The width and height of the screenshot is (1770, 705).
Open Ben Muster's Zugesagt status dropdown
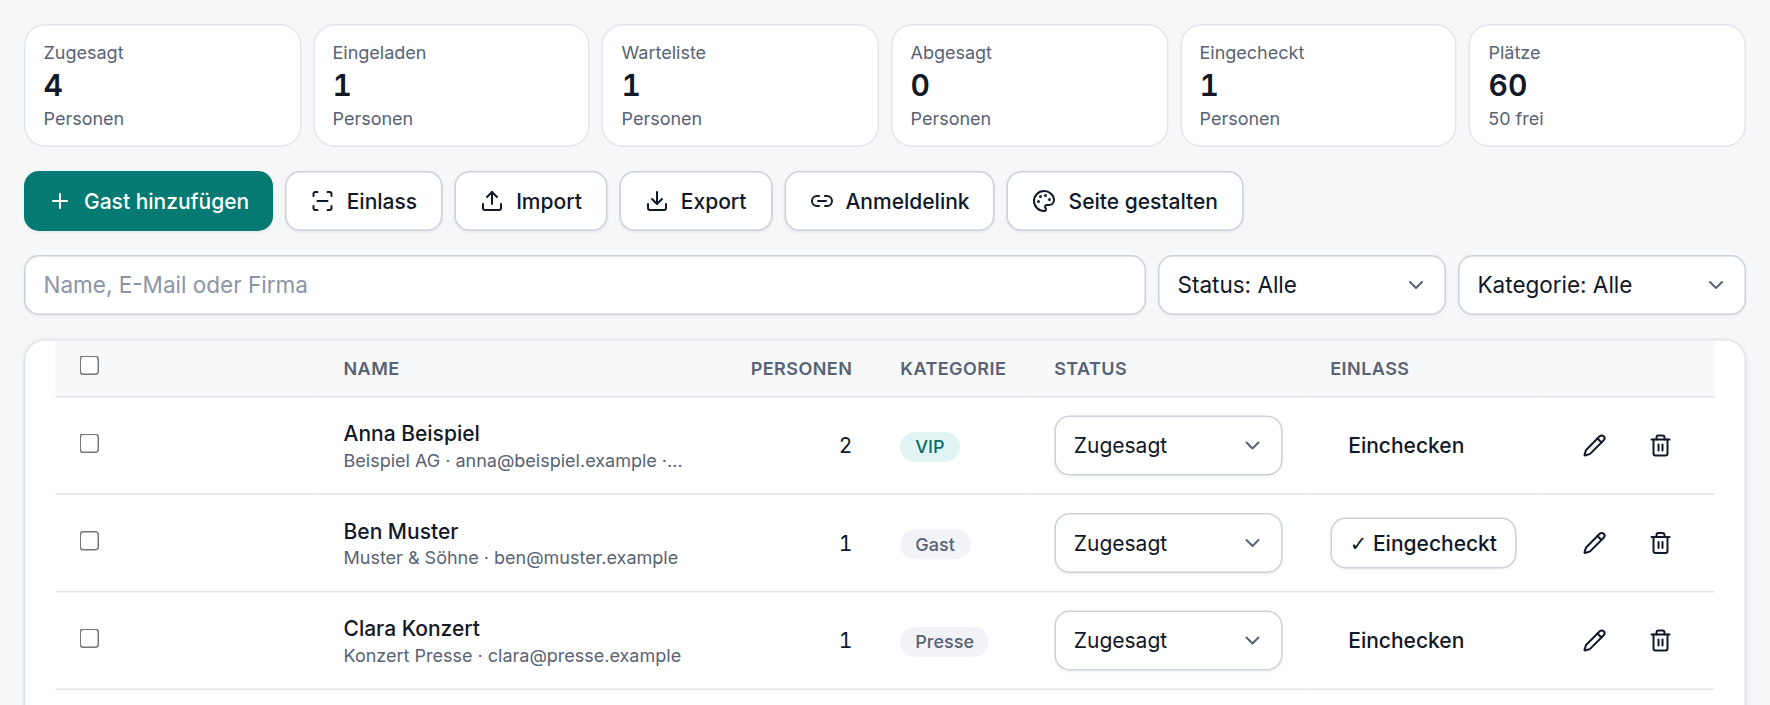[x=1168, y=543]
